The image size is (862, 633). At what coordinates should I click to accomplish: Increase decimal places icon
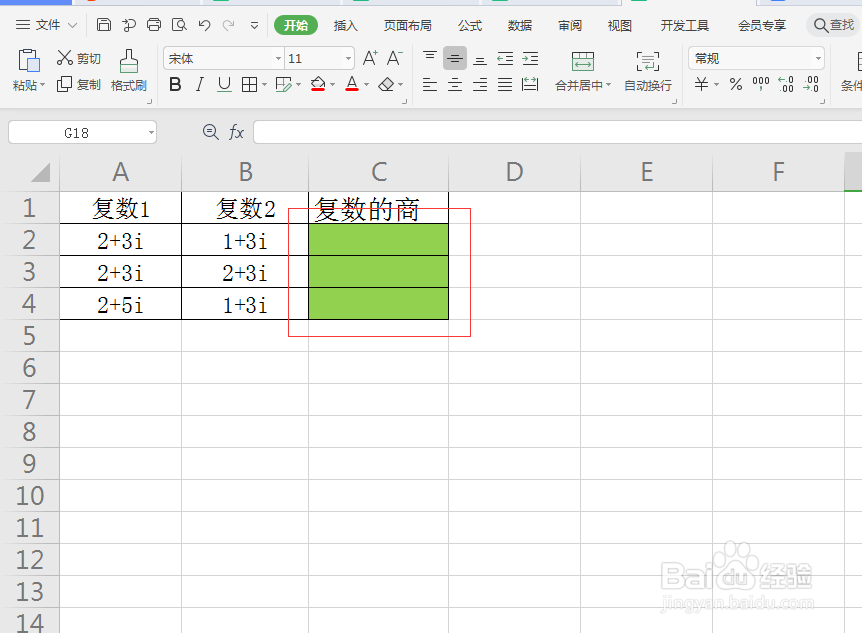click(786, 84)
